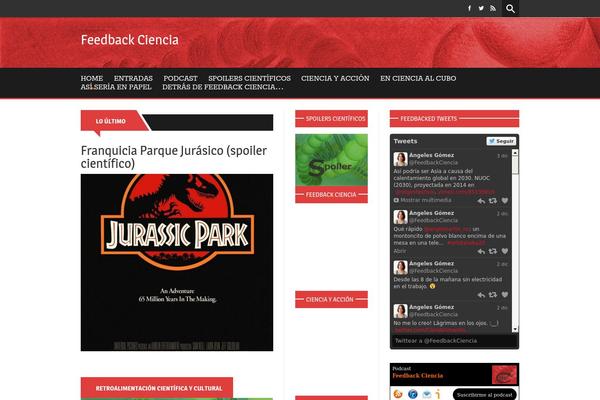Open the green Spoiler thumbnail image
Viewport: 600px width, 400px height.
[331, 160]
